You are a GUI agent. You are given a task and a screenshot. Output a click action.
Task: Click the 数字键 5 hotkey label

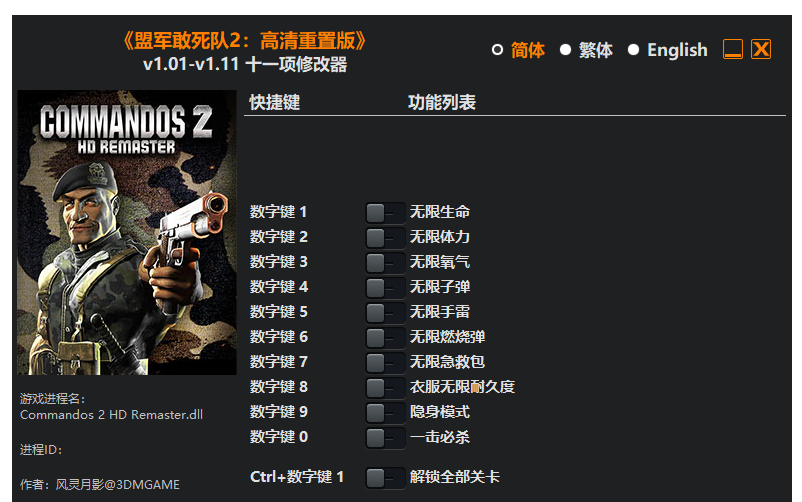278,312
